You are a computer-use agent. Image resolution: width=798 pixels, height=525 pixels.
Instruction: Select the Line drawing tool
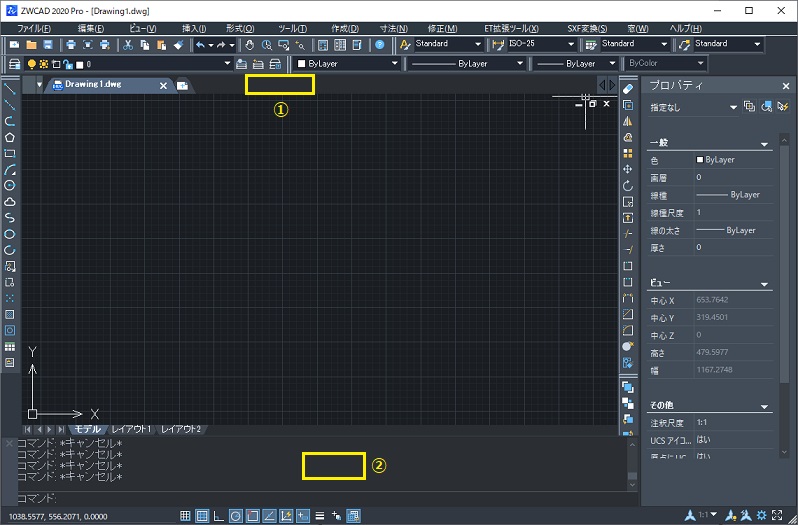10,89
